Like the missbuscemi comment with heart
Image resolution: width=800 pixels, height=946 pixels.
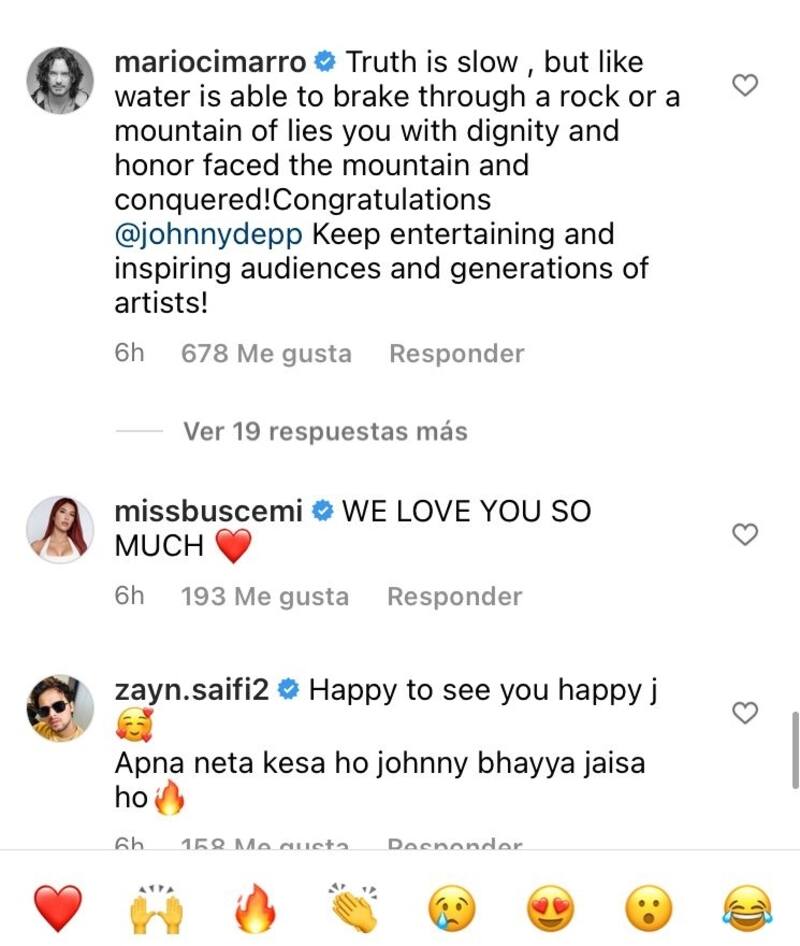coord(745,536)
